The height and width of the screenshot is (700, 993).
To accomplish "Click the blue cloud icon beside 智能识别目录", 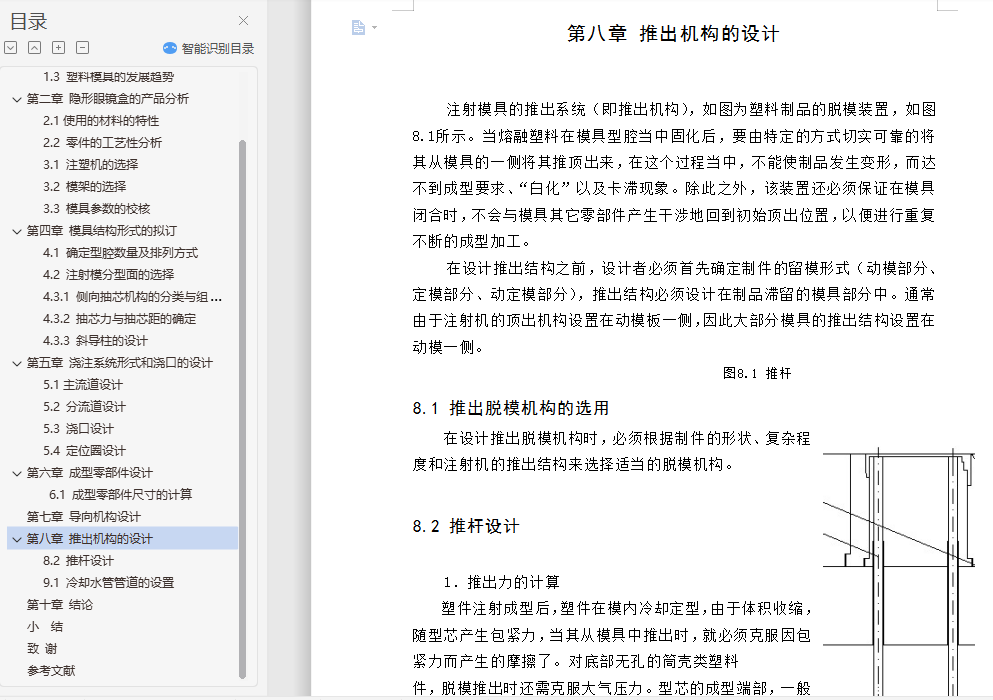I will (x=170, y=48).
